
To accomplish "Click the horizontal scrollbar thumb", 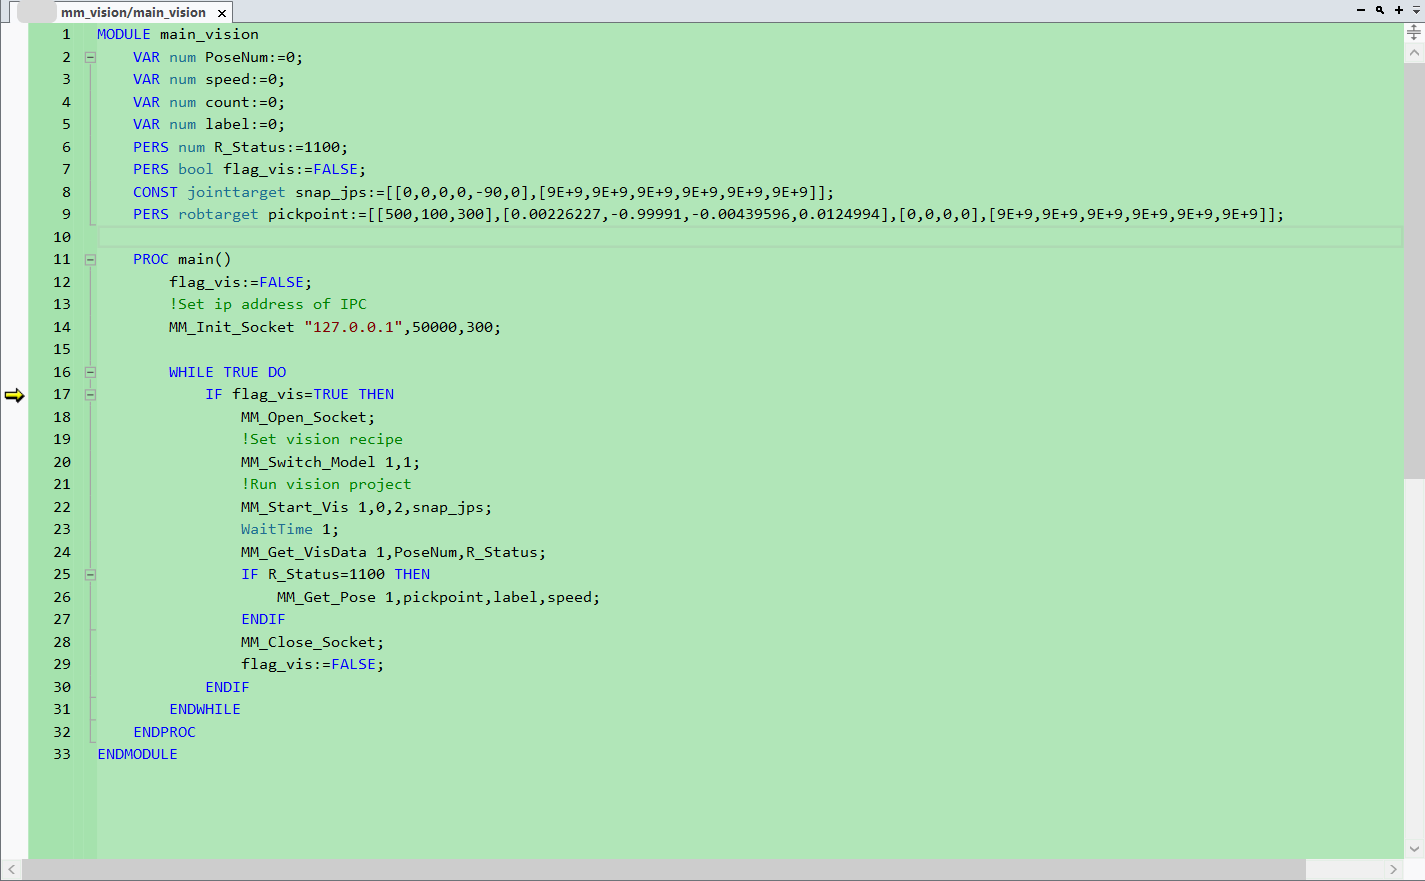I will [x=664, y=870].
